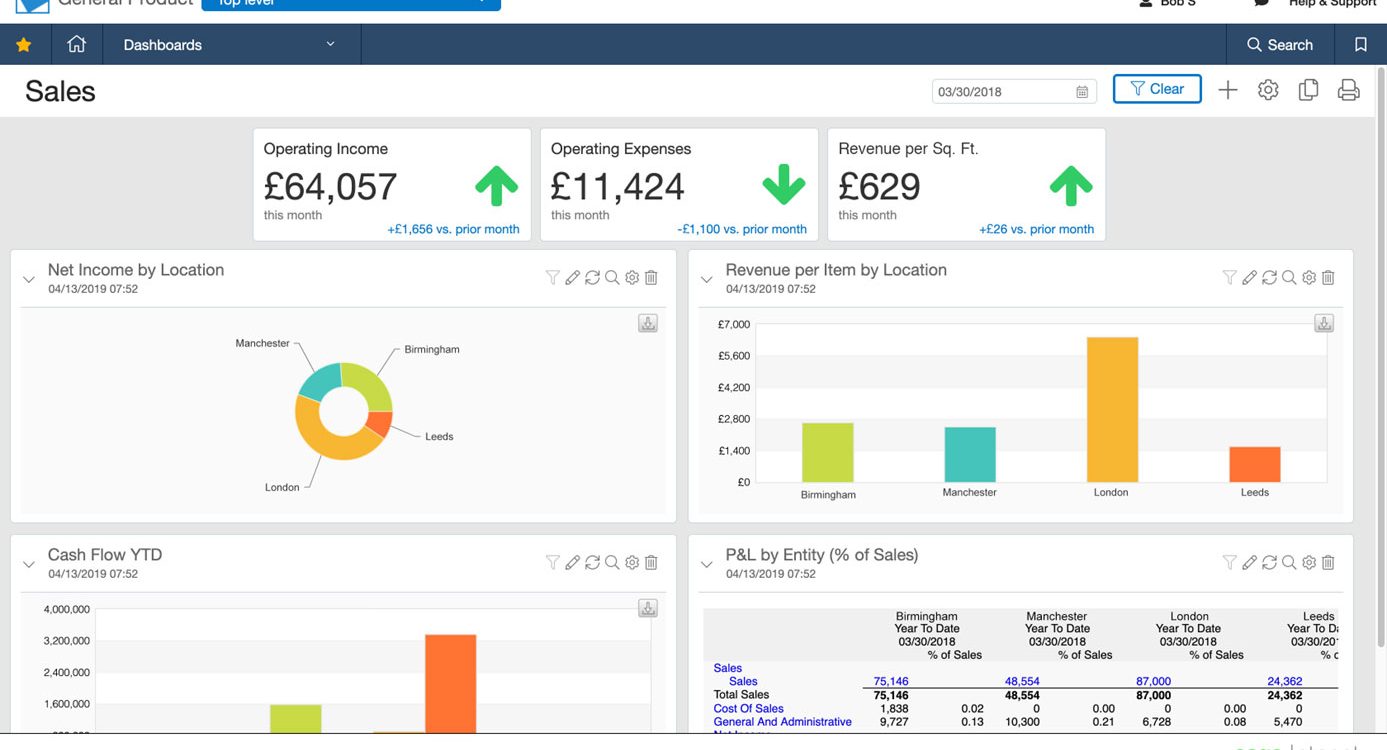Click the date field showing 03/30/2018
The width and height of the screenshot is (1387, 750).
pyautogui.click(x=1013, y=91)
